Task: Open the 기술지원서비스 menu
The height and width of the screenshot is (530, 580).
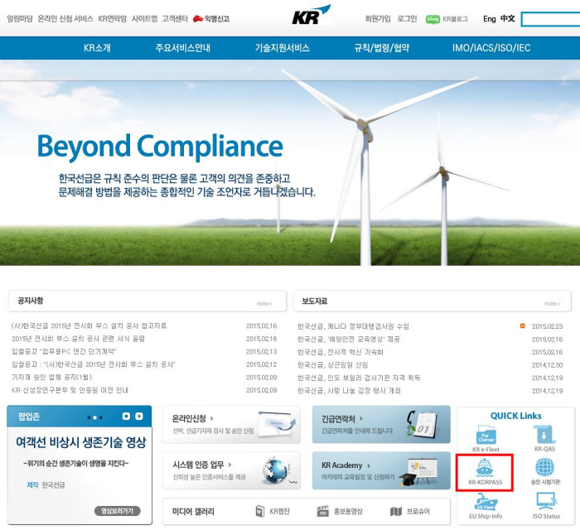Action: pos(282,48)
